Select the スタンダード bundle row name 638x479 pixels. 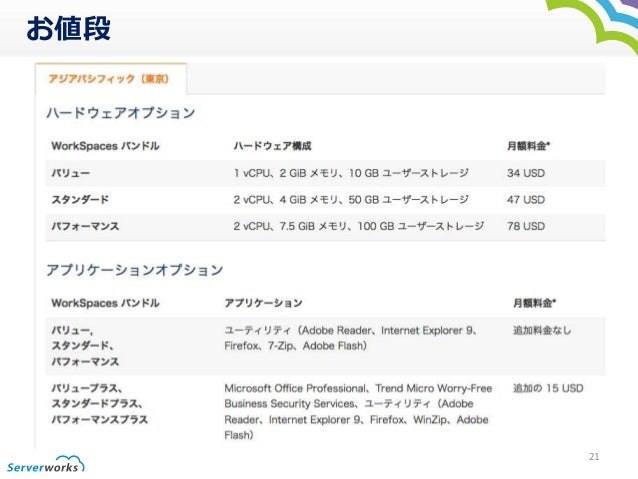(80, 200)
